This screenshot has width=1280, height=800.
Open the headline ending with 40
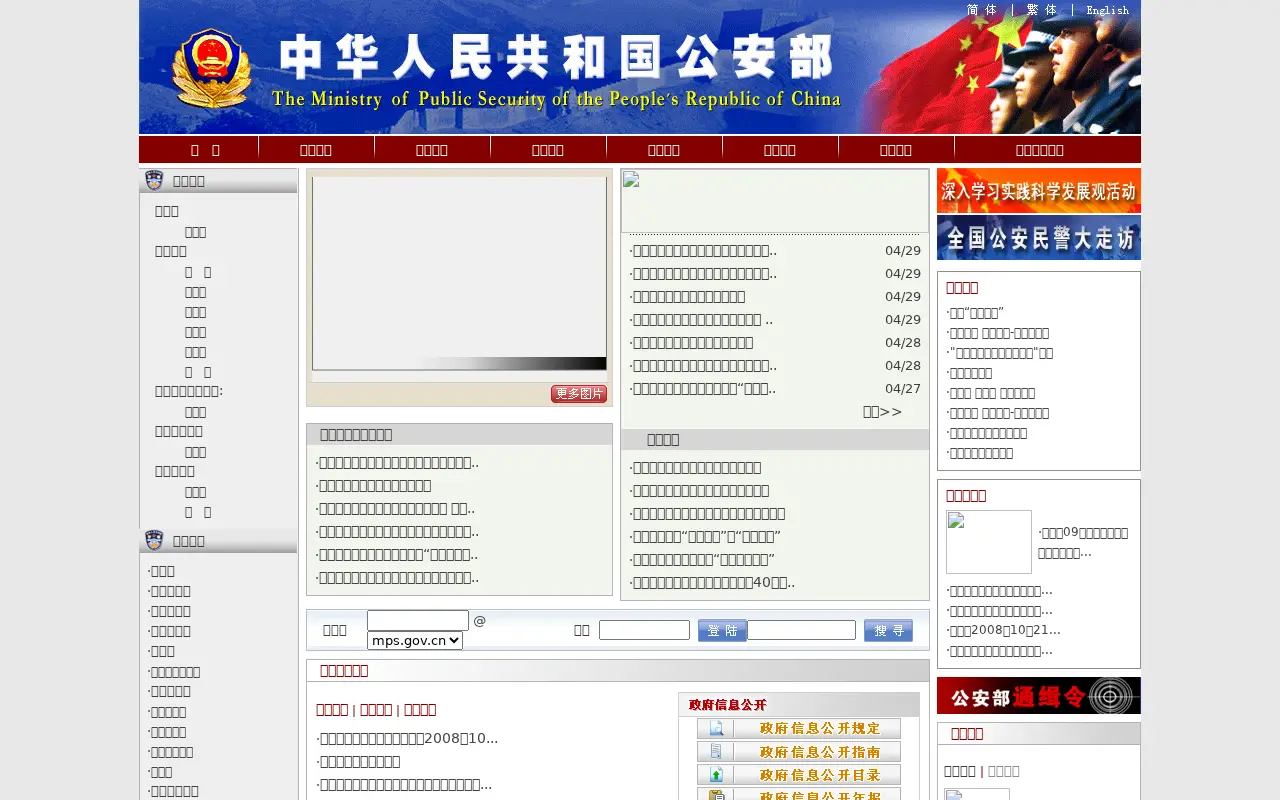[x=712, y=582]
